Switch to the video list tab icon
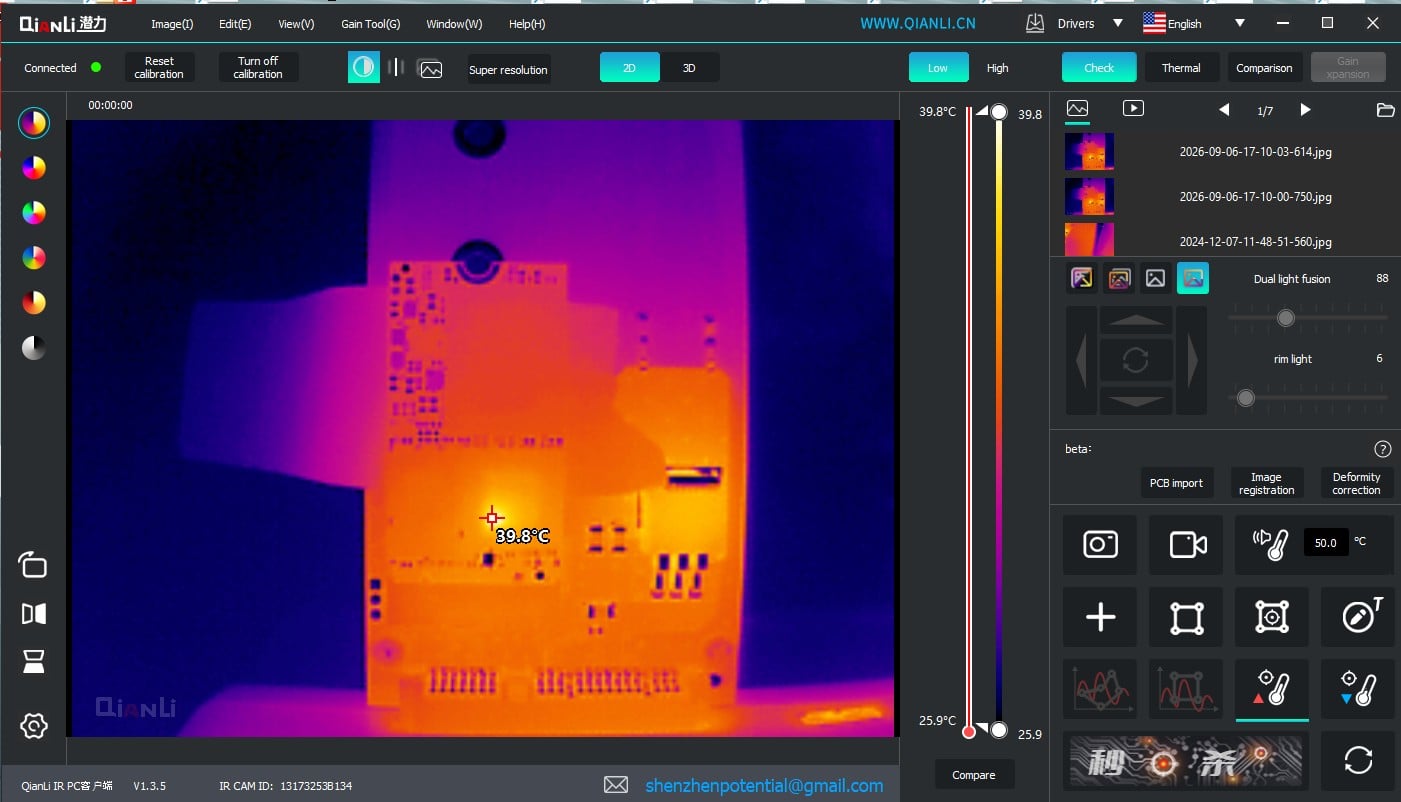1401x802 pixels. point(1133,108)
